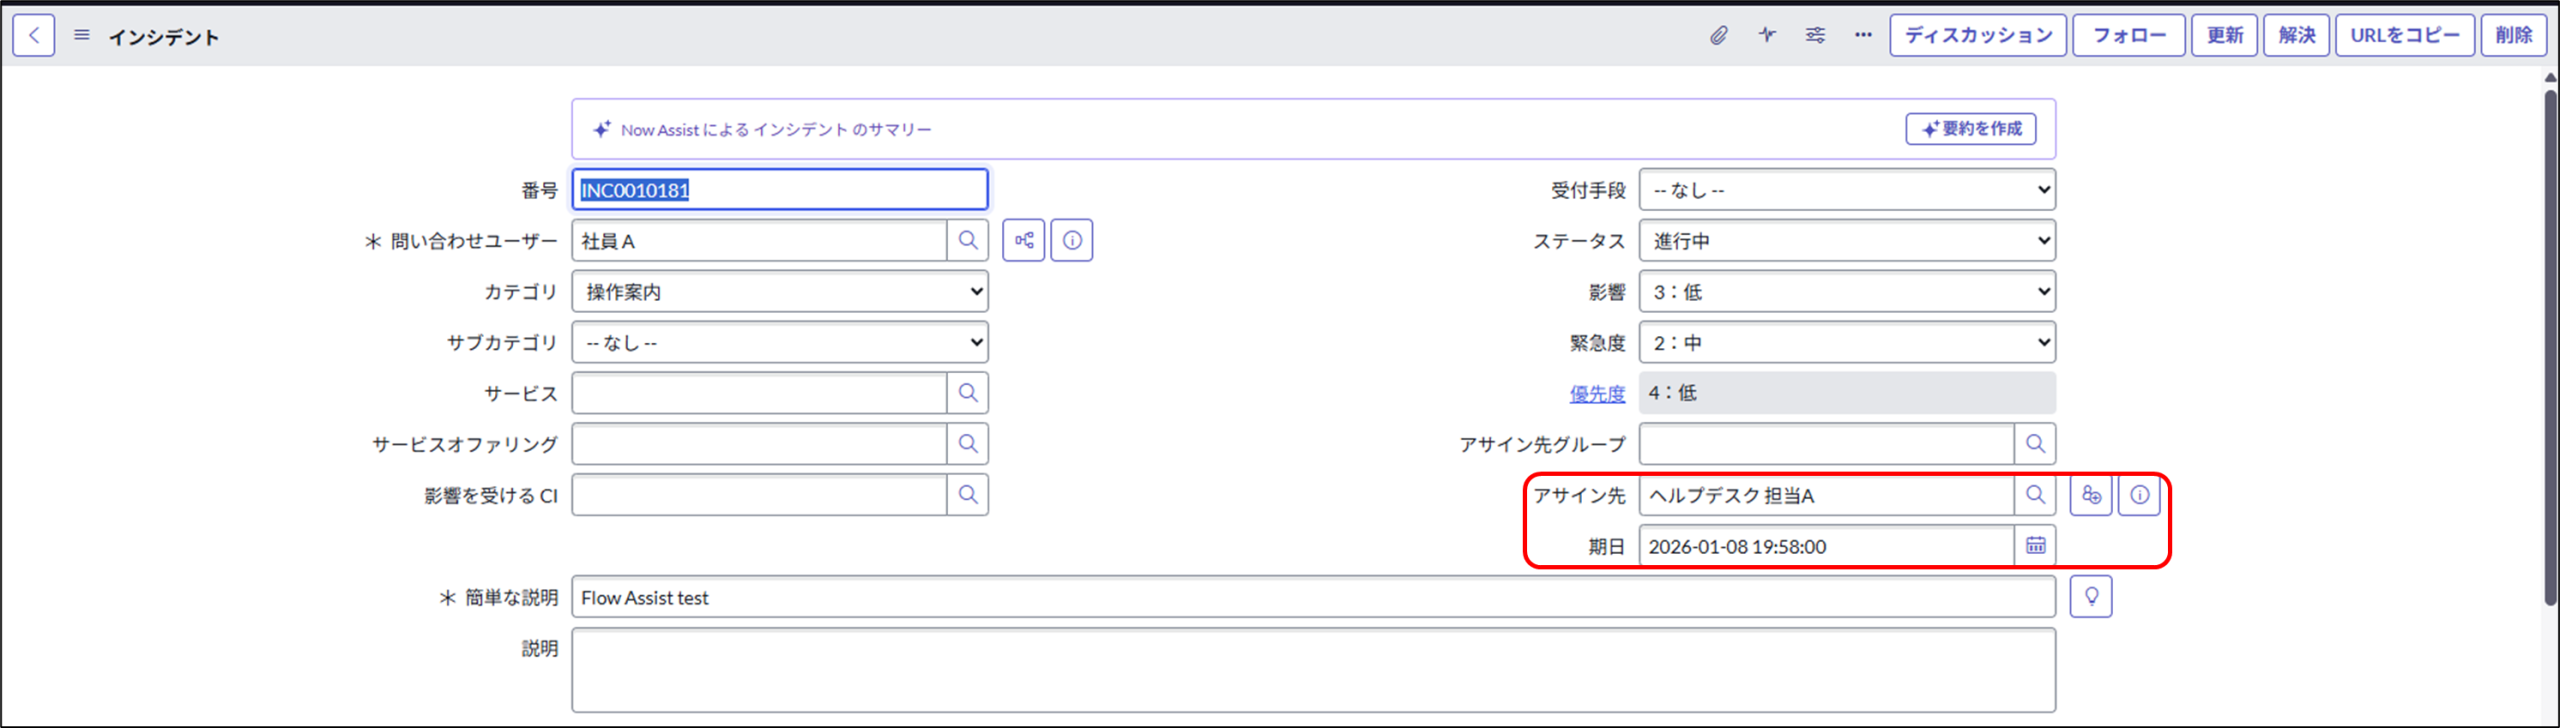Search for 問い合わせユーザー with magnifier icon
Screen dimensions: 2560x728
pyautogui.click(x=967, y=241)
